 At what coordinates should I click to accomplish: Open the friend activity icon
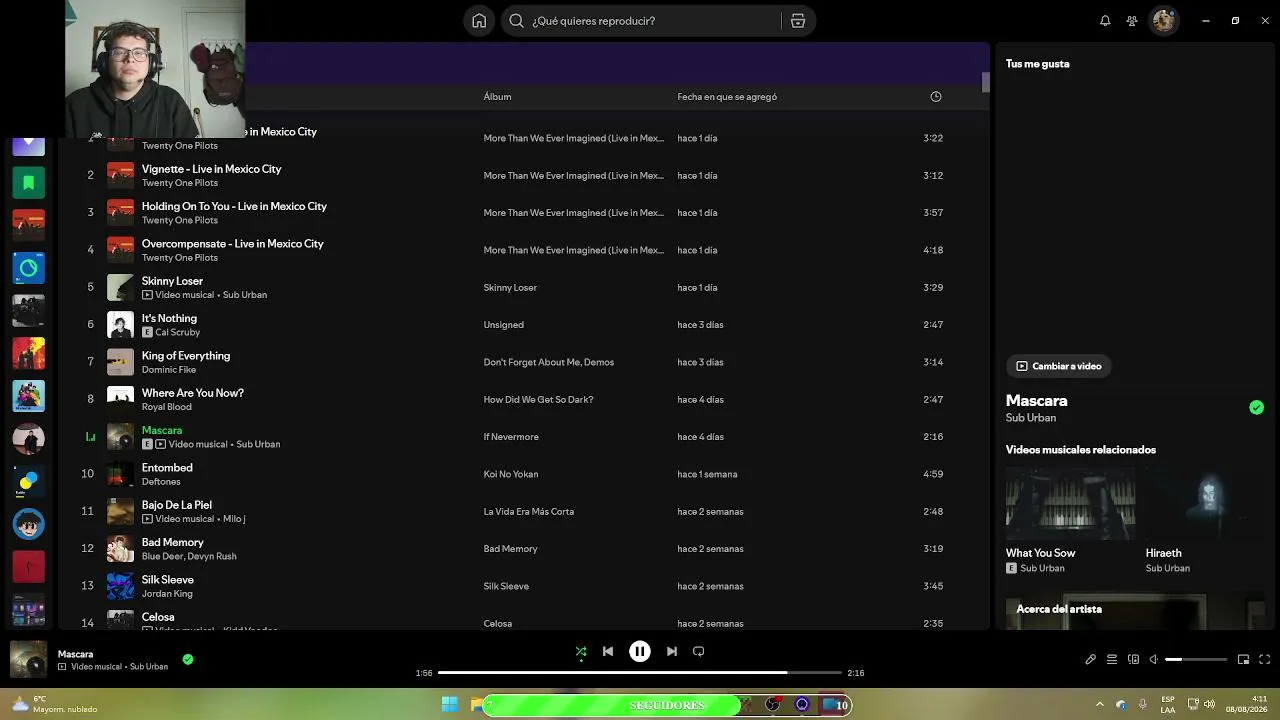pyautogui.click(x=1132, y=21)
